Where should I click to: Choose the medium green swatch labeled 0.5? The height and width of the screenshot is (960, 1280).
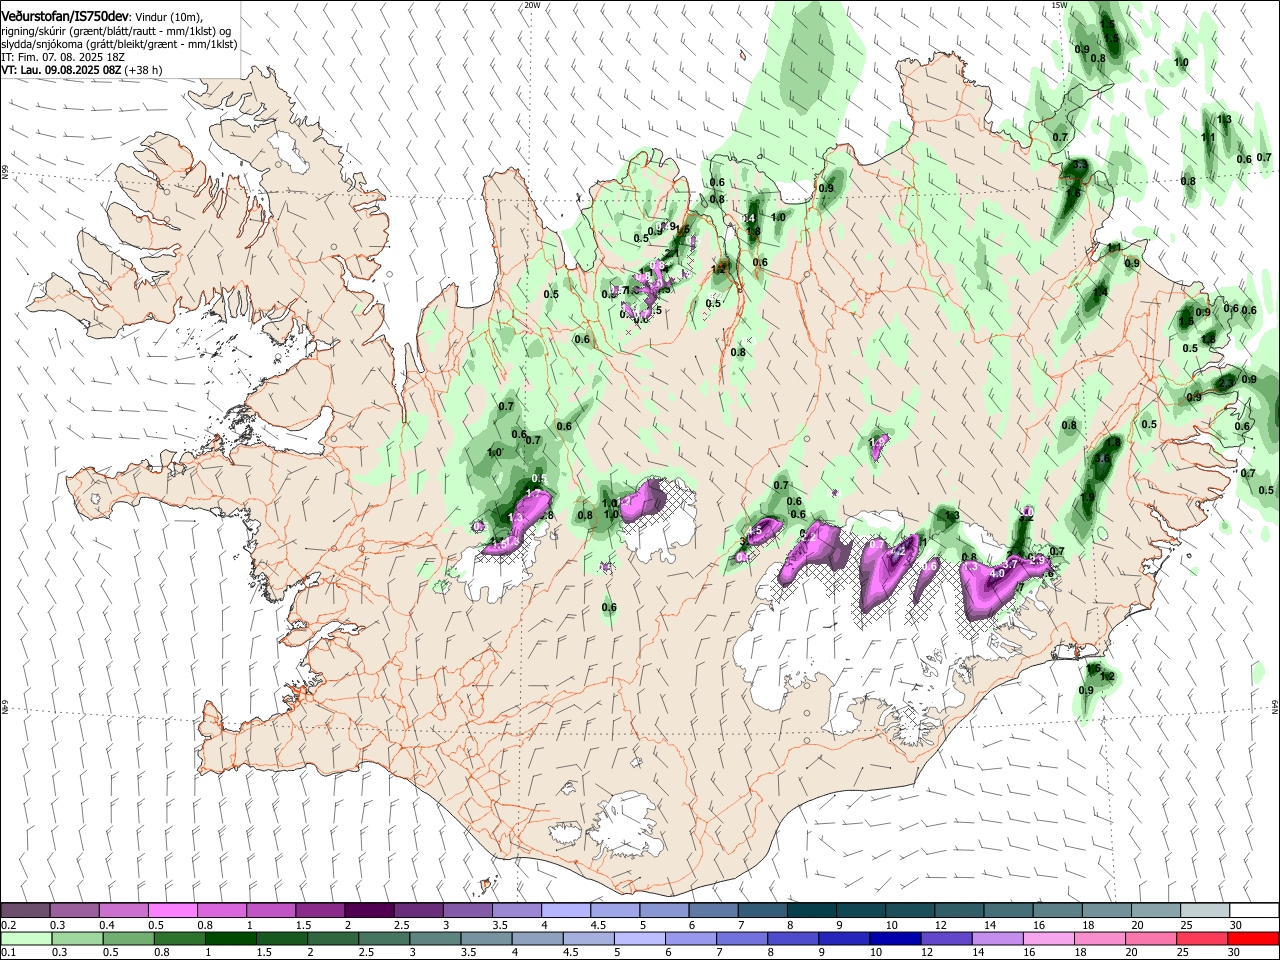[128, 938]
